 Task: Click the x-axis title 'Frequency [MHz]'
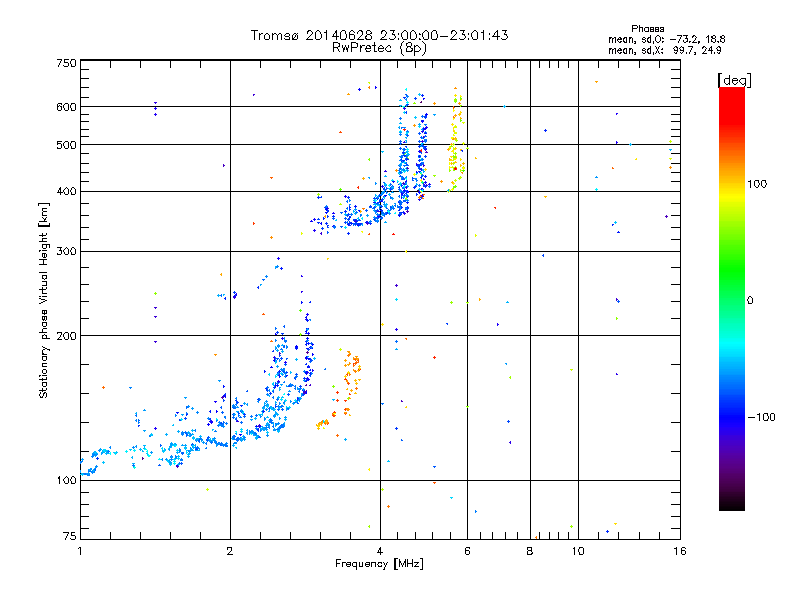point(379,564)
